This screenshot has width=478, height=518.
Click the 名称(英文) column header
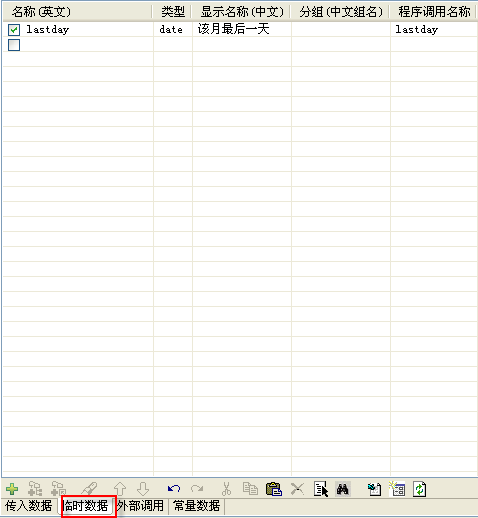[x=78, y=12]
